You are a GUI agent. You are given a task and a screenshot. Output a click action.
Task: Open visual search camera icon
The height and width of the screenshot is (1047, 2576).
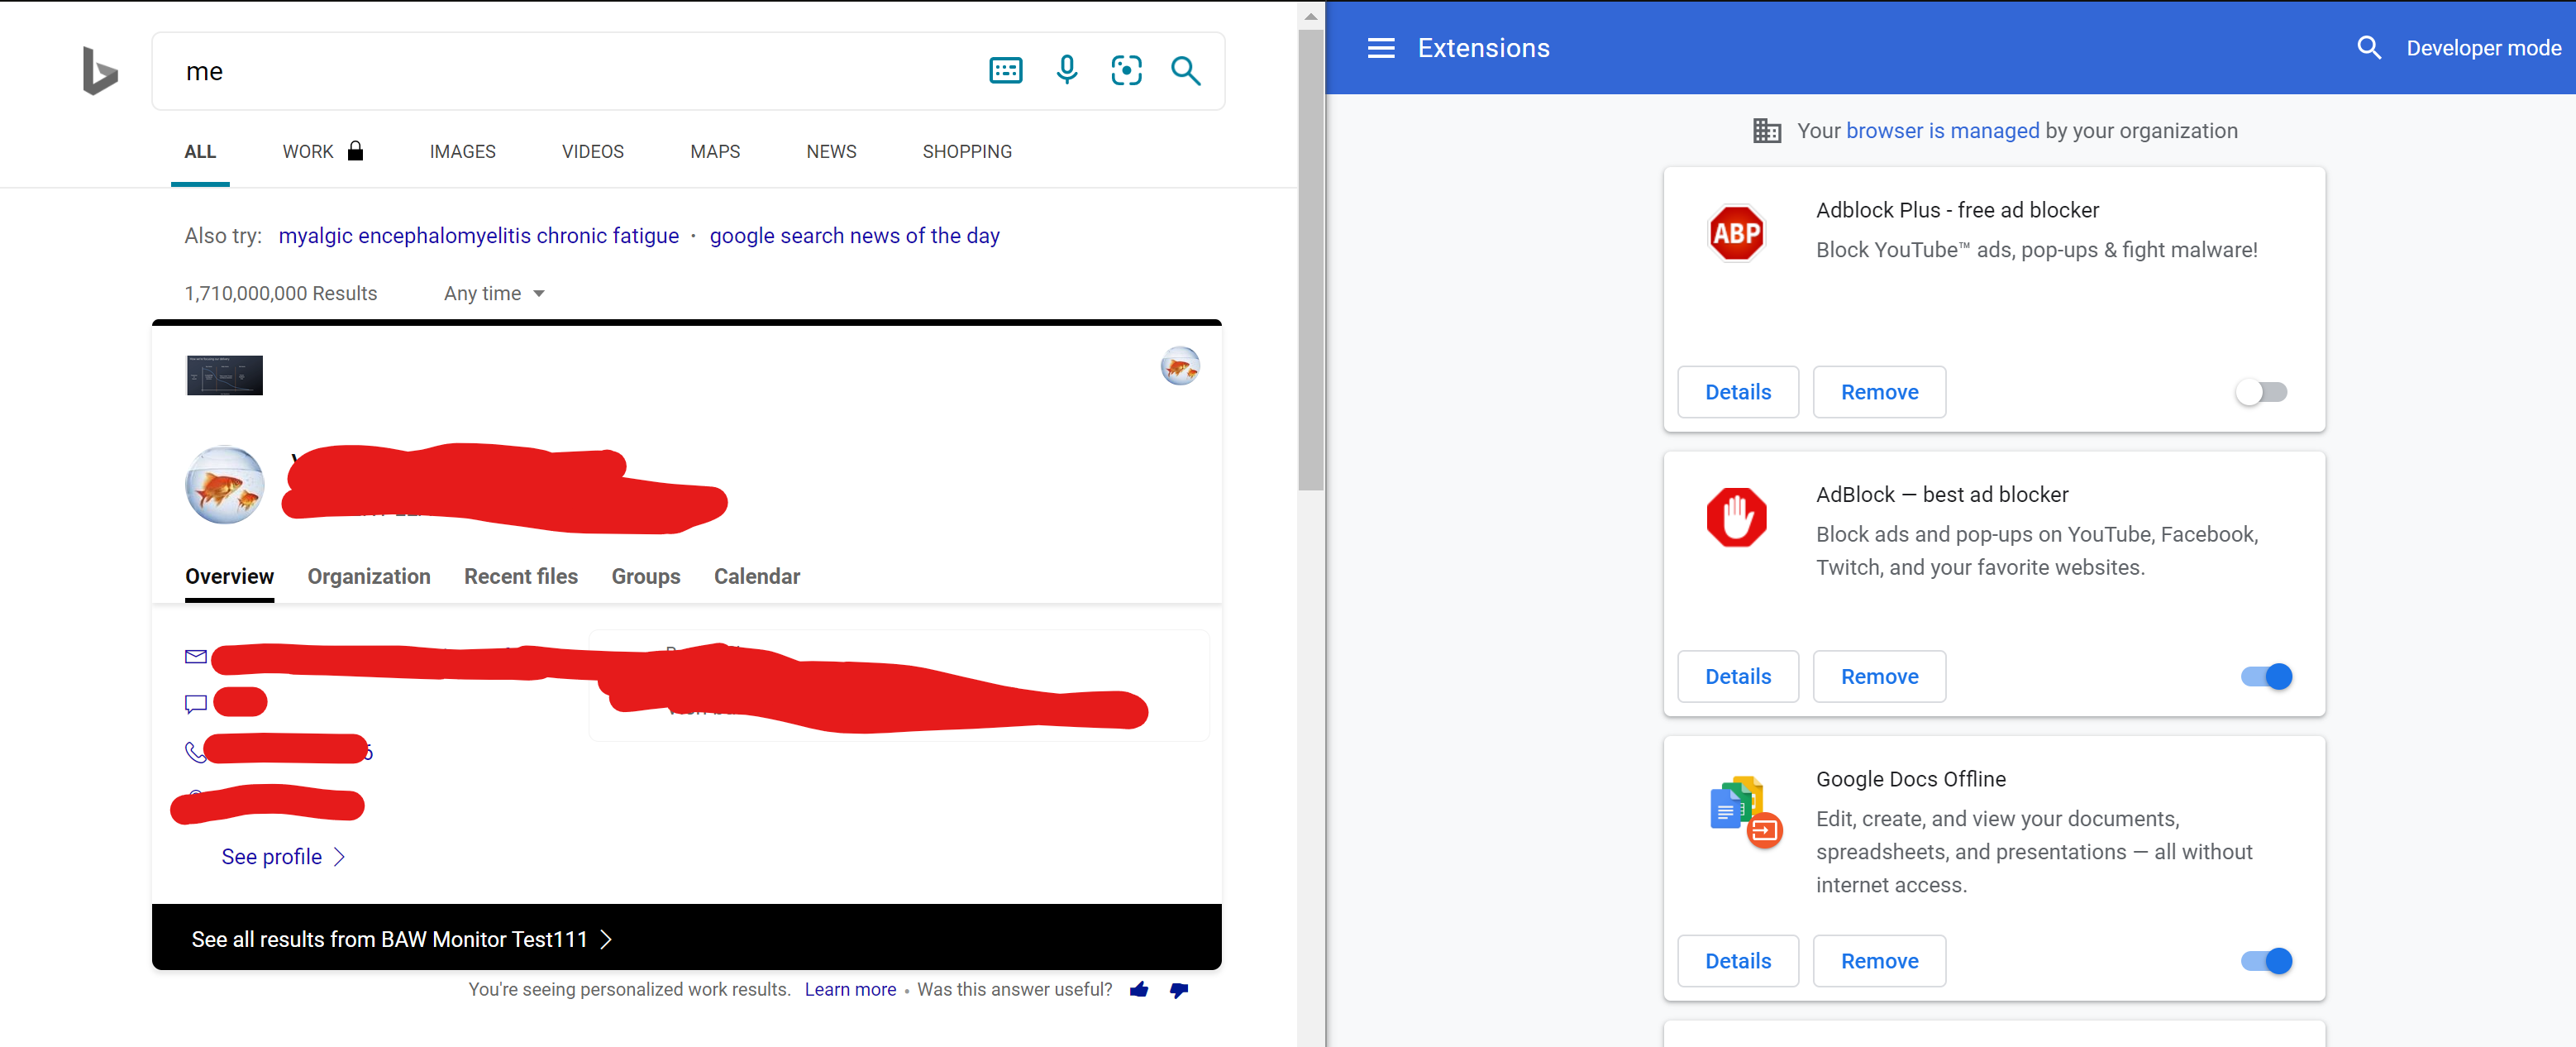click(1126, 70)
